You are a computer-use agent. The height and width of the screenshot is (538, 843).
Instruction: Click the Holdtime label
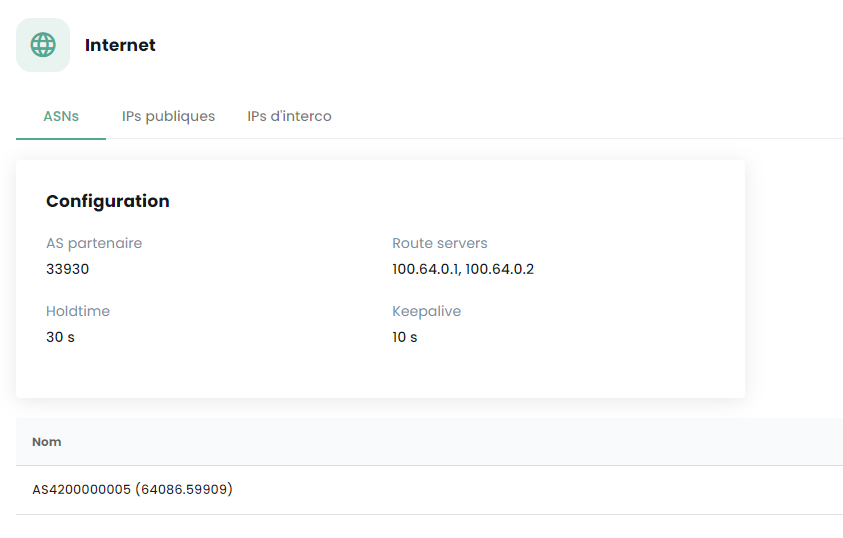78,311
